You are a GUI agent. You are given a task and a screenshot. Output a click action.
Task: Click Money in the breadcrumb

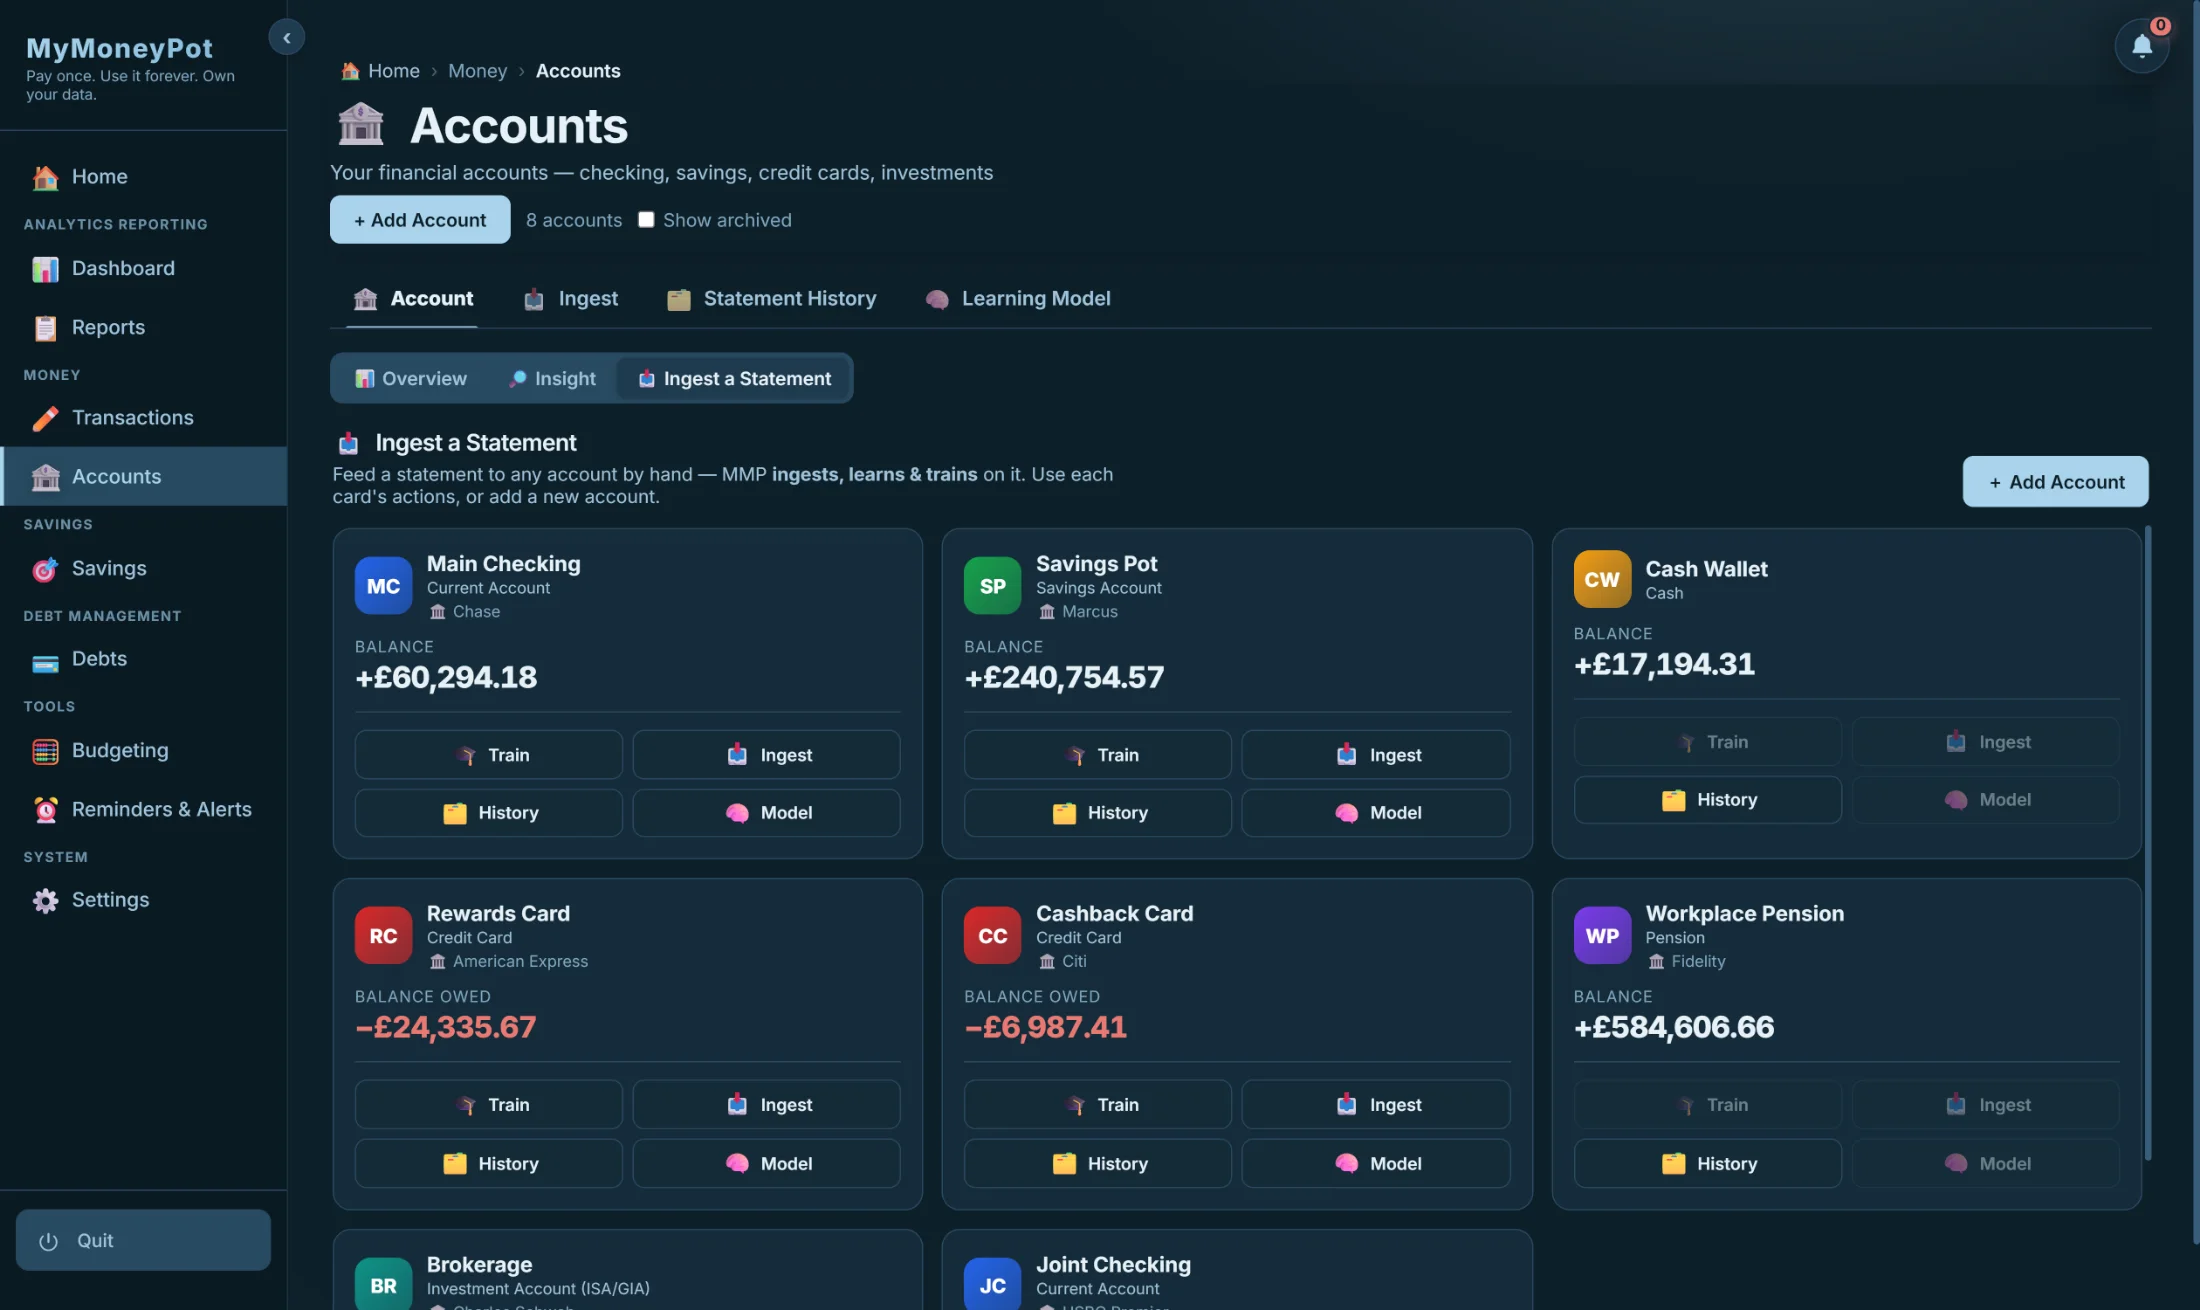(477, 71)
